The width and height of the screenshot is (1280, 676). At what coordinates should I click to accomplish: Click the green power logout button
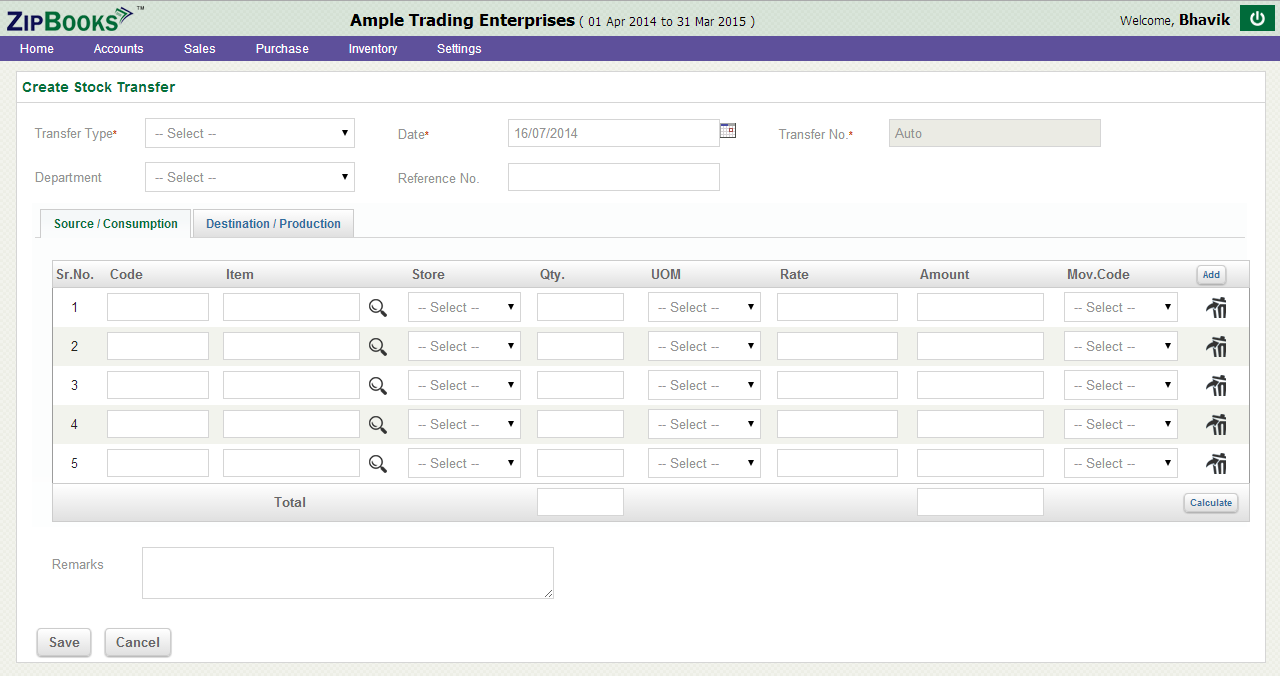tap(1257, 19)
